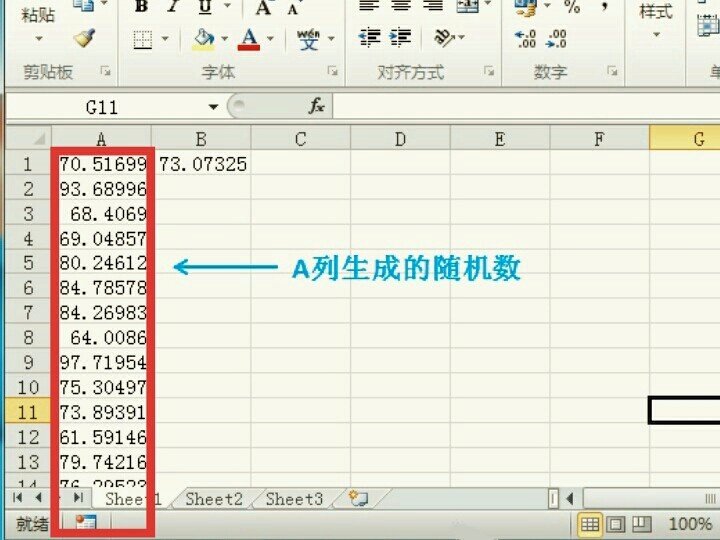720x540 pixels.
Task: Expand the Name Box dropdown arrow
Action: coord(213,107)
